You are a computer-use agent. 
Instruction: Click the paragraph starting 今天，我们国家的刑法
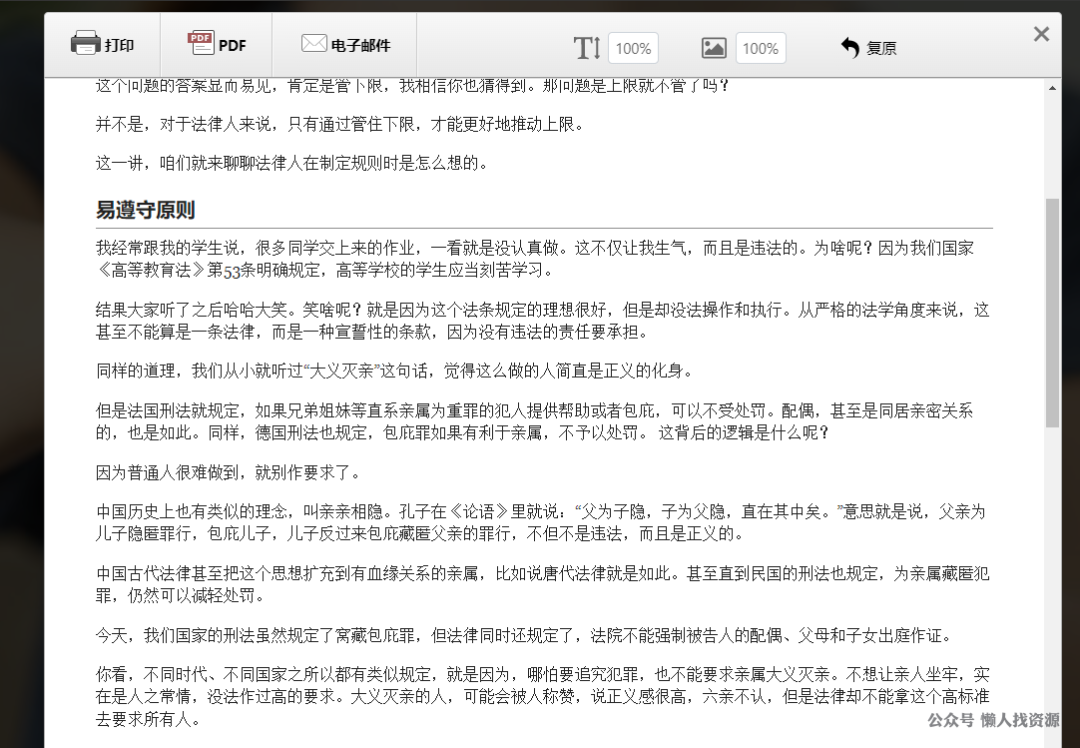tap(523, 635)
